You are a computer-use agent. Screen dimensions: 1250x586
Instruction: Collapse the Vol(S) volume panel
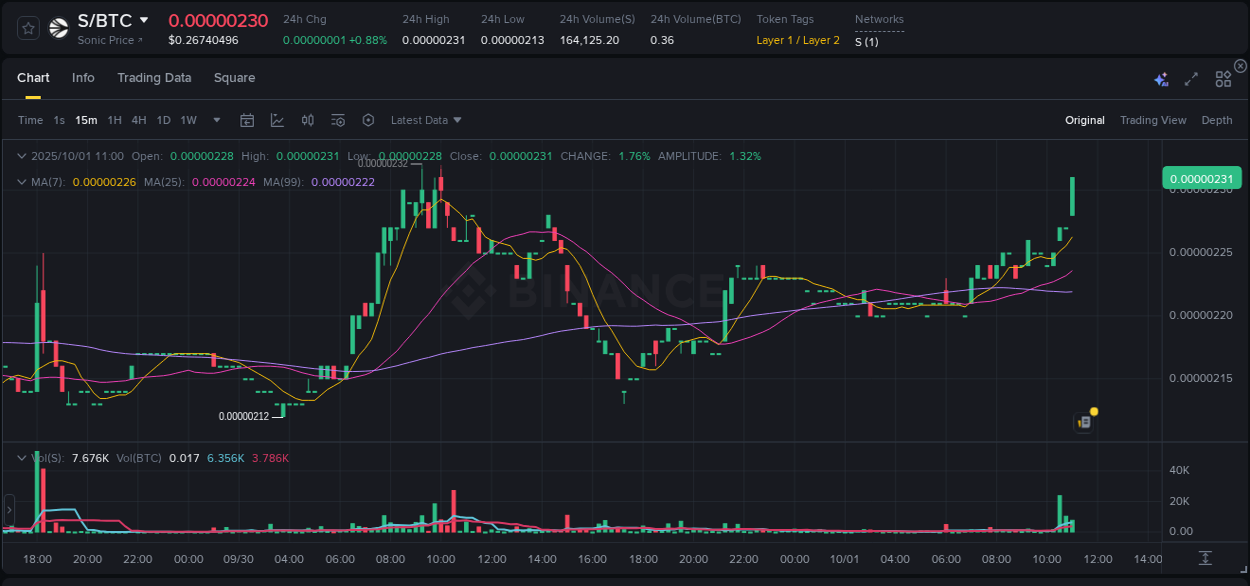click(20, 457)
